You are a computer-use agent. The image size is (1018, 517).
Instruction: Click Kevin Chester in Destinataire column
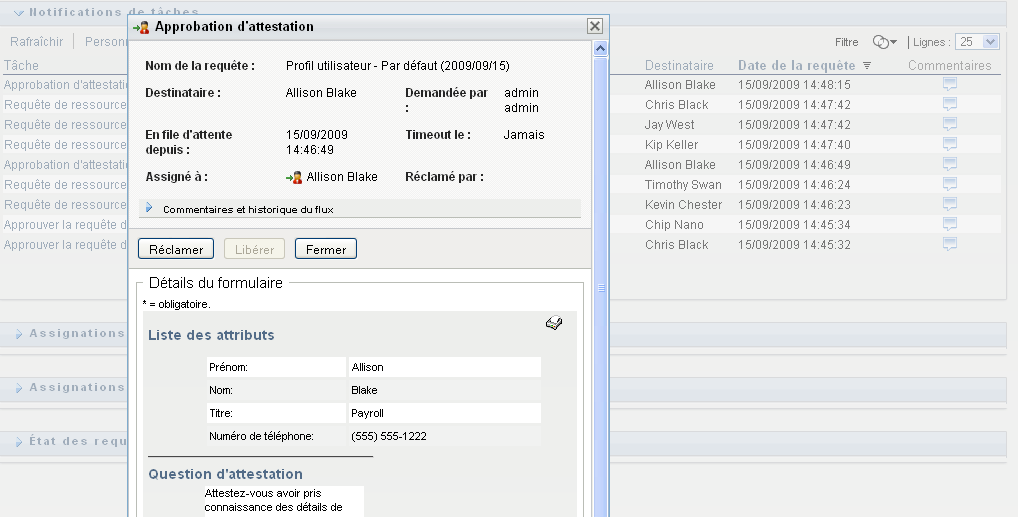684,205
